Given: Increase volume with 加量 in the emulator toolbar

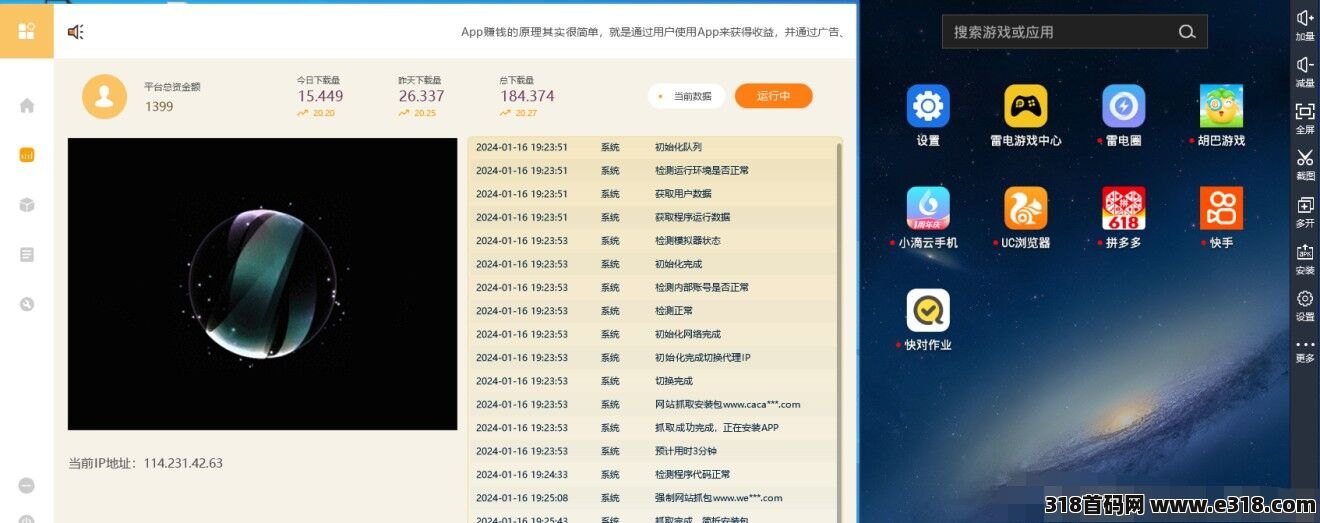Looking at the screenshot, I should (x=1305, y=25).
